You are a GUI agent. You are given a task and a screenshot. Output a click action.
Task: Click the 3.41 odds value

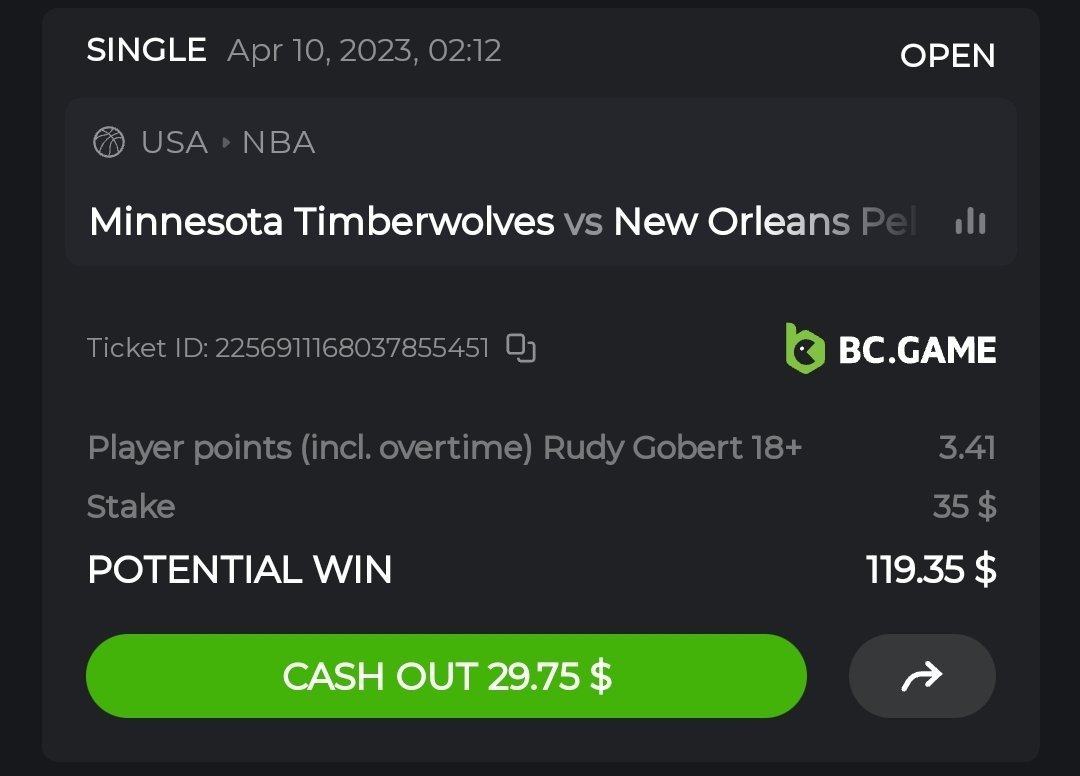pos(967,447)
